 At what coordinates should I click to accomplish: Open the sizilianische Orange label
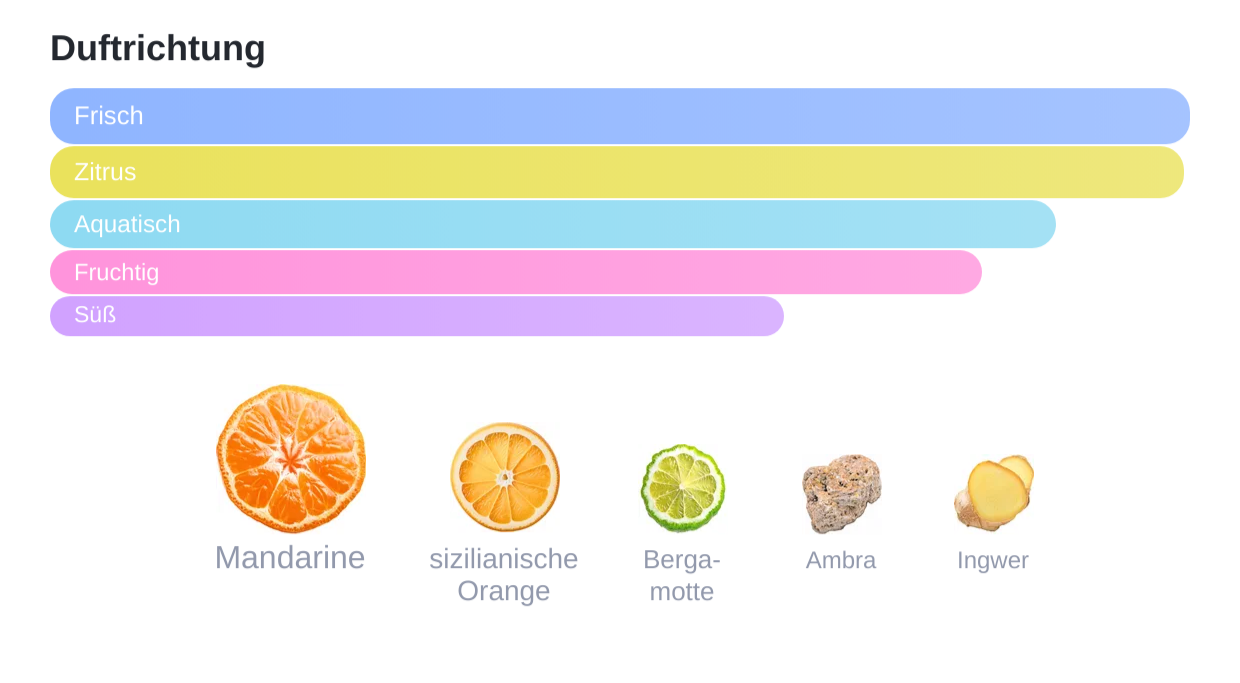pos(504,574)
